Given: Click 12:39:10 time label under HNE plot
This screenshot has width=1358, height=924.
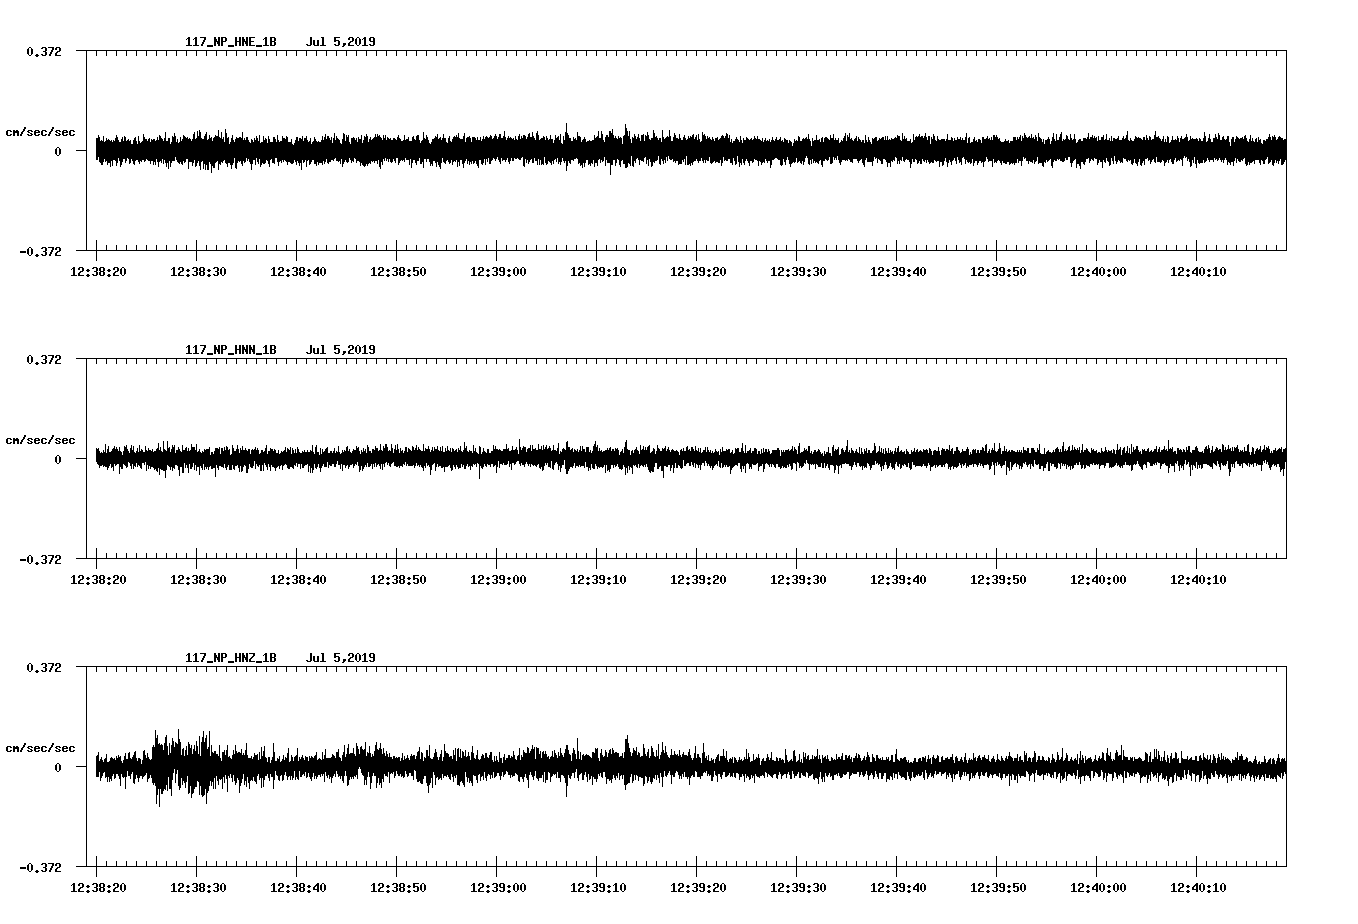Looking at the screenshot, I should (598, 272).
